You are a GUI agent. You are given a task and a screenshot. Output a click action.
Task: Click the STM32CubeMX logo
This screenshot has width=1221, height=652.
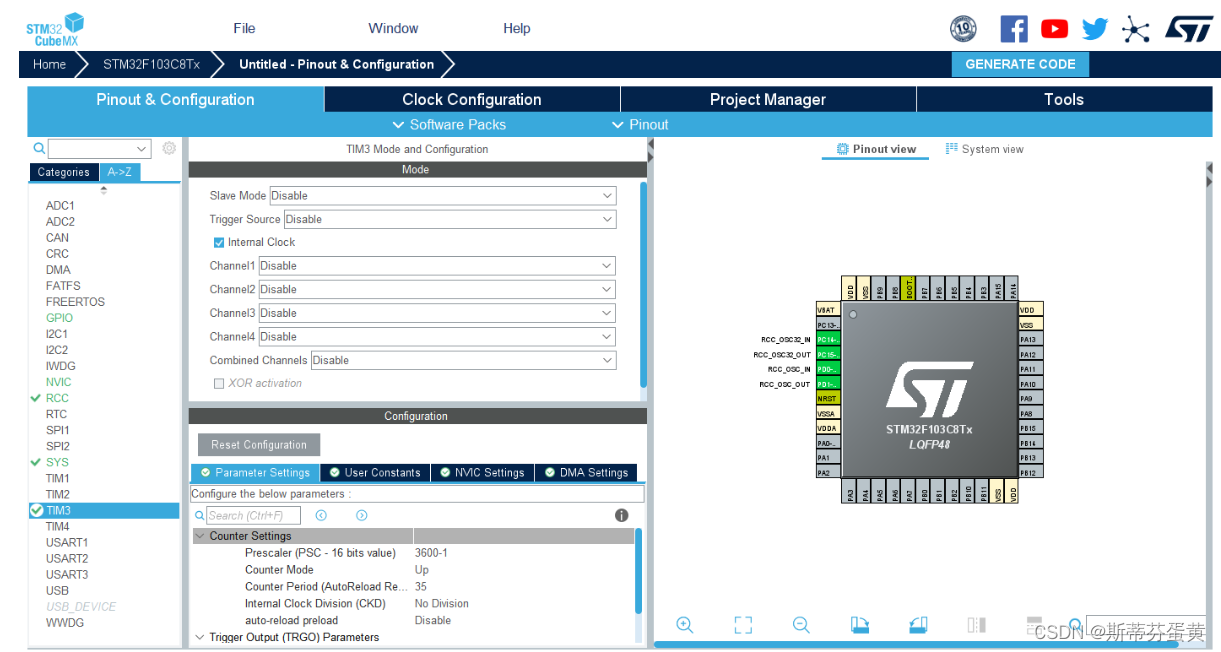coord(55,28)
